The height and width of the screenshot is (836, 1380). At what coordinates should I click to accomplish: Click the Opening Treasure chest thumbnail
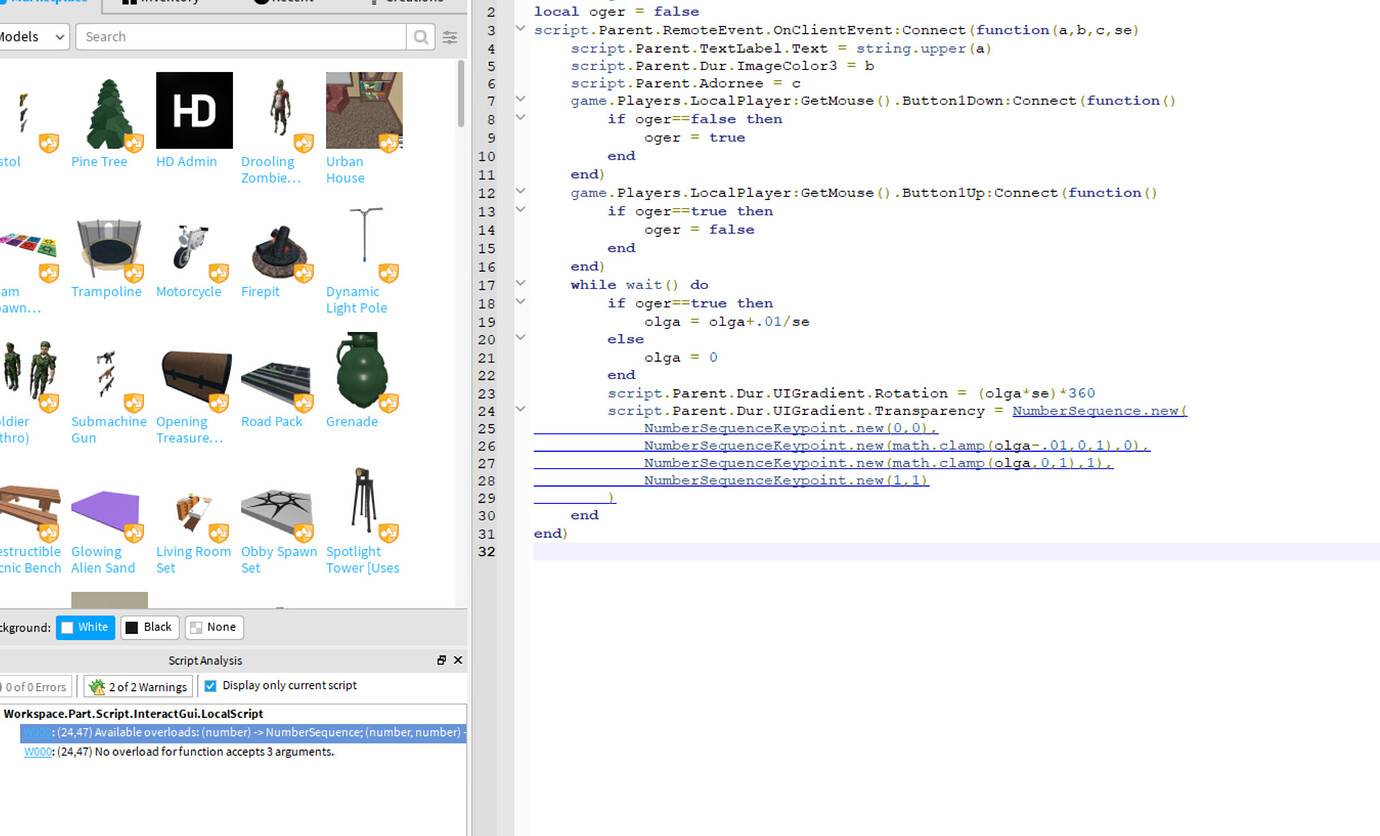[x=194, y=370]
